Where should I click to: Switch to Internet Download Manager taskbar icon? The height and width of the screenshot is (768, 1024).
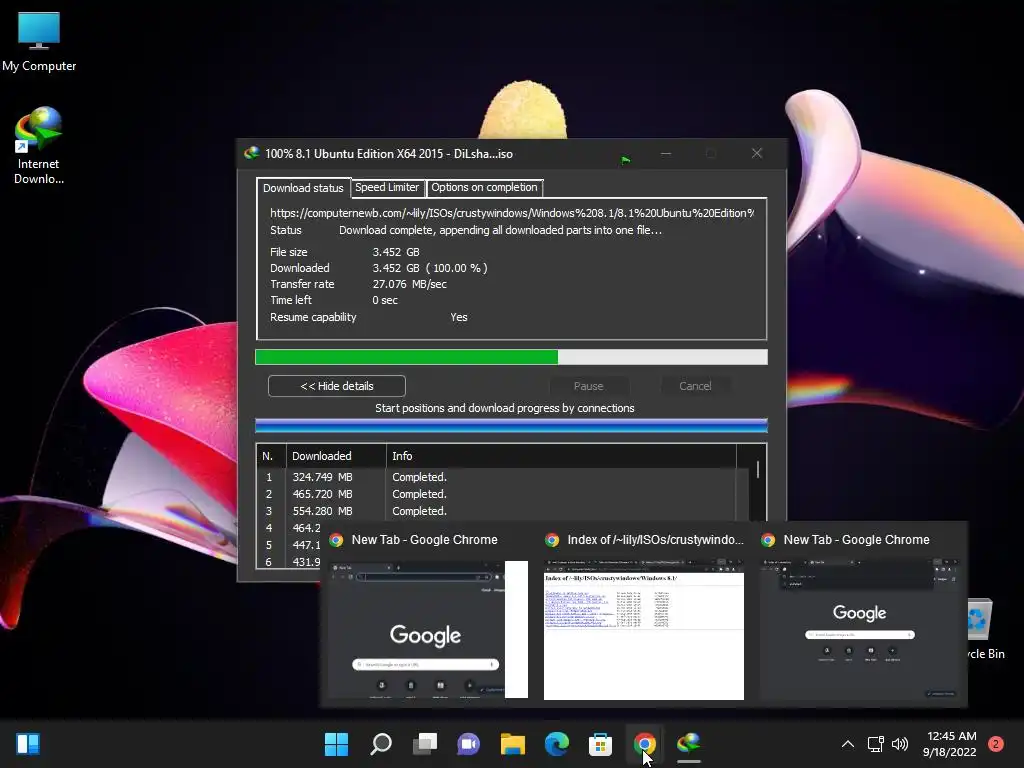tap(688, 743)
